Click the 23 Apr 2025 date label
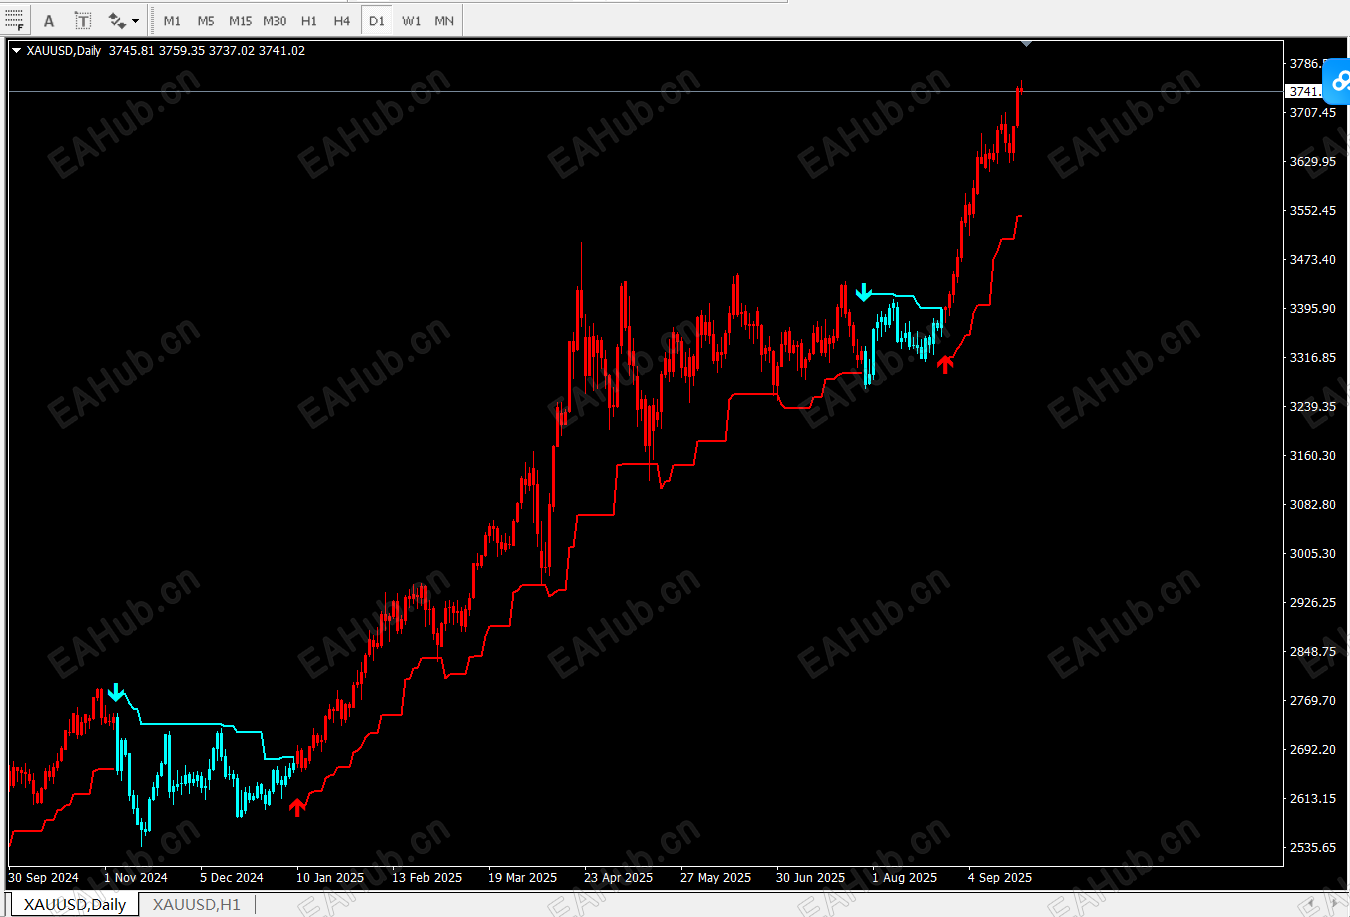This screenshot has height=917, width=1350. 618,877
